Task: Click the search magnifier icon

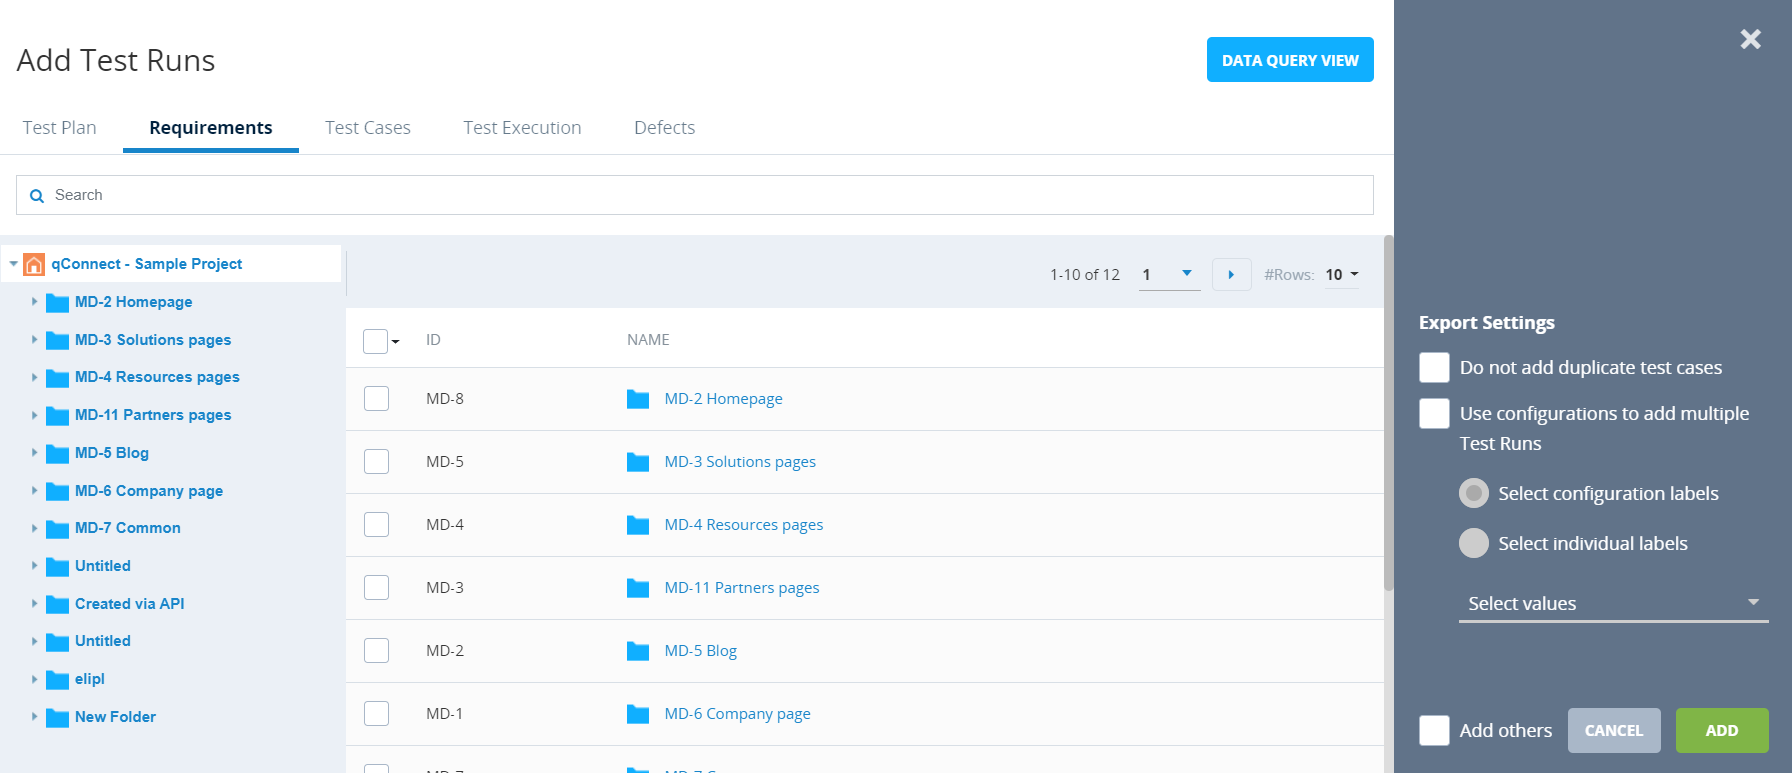Action: pos(37,196)
